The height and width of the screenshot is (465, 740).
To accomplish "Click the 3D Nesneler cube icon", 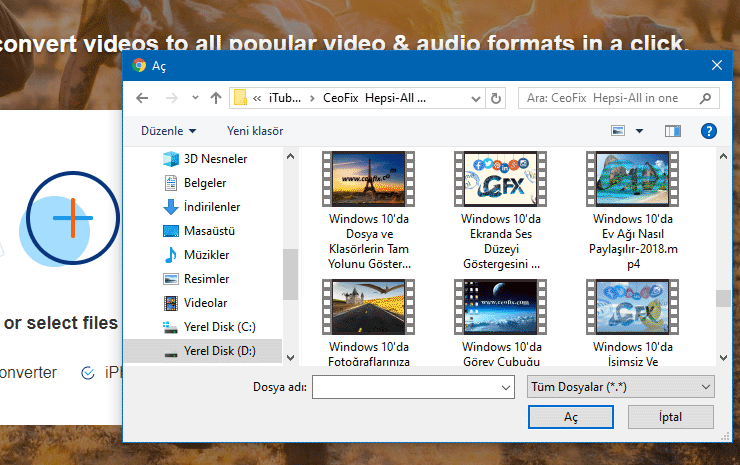I will click(170, 159).
